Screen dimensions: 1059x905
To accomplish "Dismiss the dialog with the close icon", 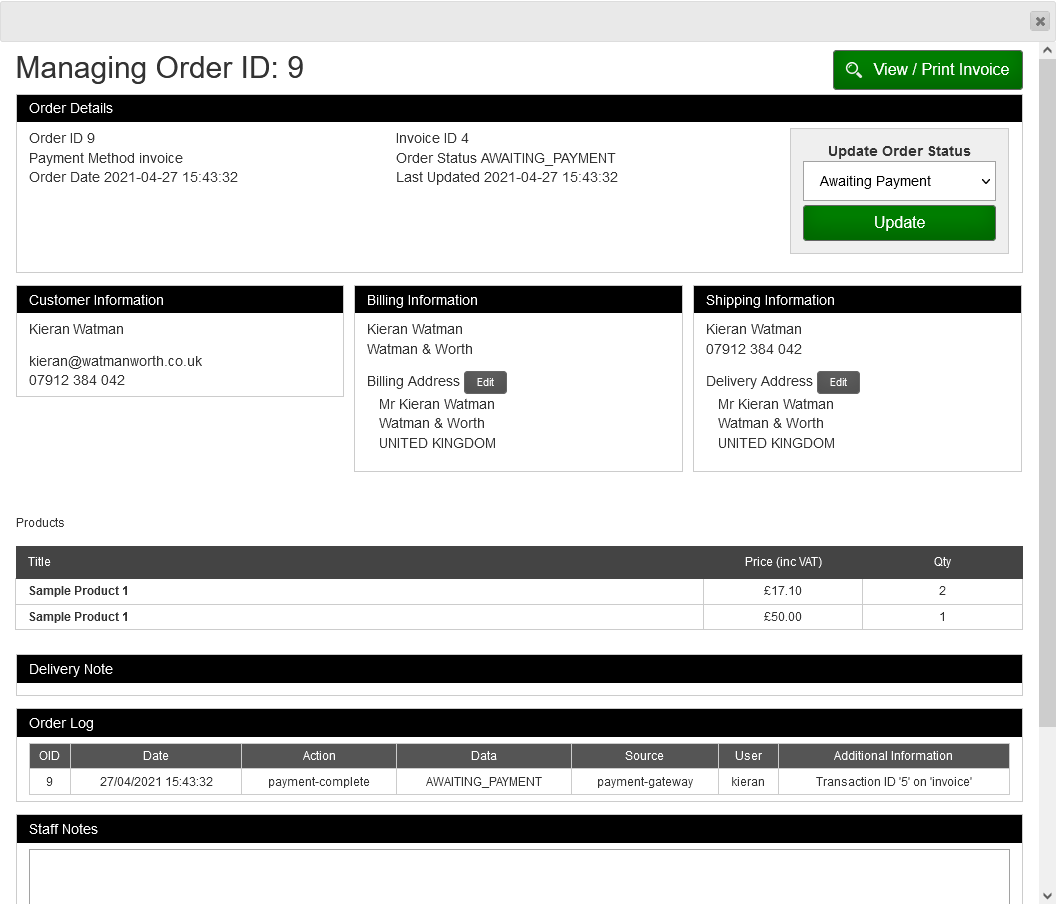I will pos(1039,21).
